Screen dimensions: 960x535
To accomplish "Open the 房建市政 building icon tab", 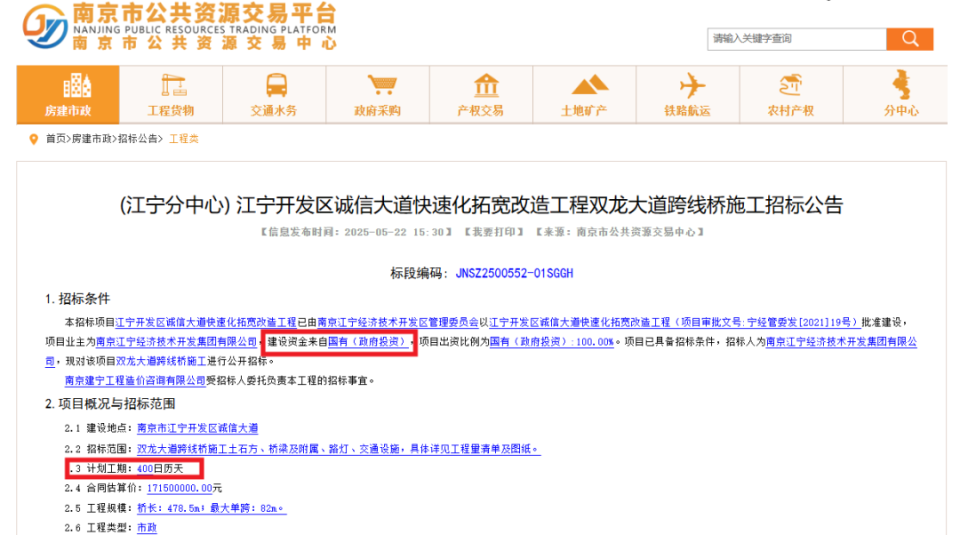I will tap(68, 95).
